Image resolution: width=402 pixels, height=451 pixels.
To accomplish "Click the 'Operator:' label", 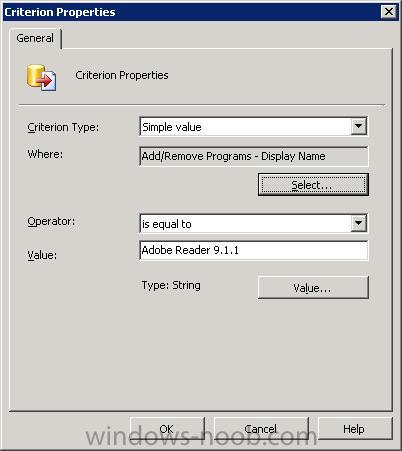I will click(x=51, y=221).
